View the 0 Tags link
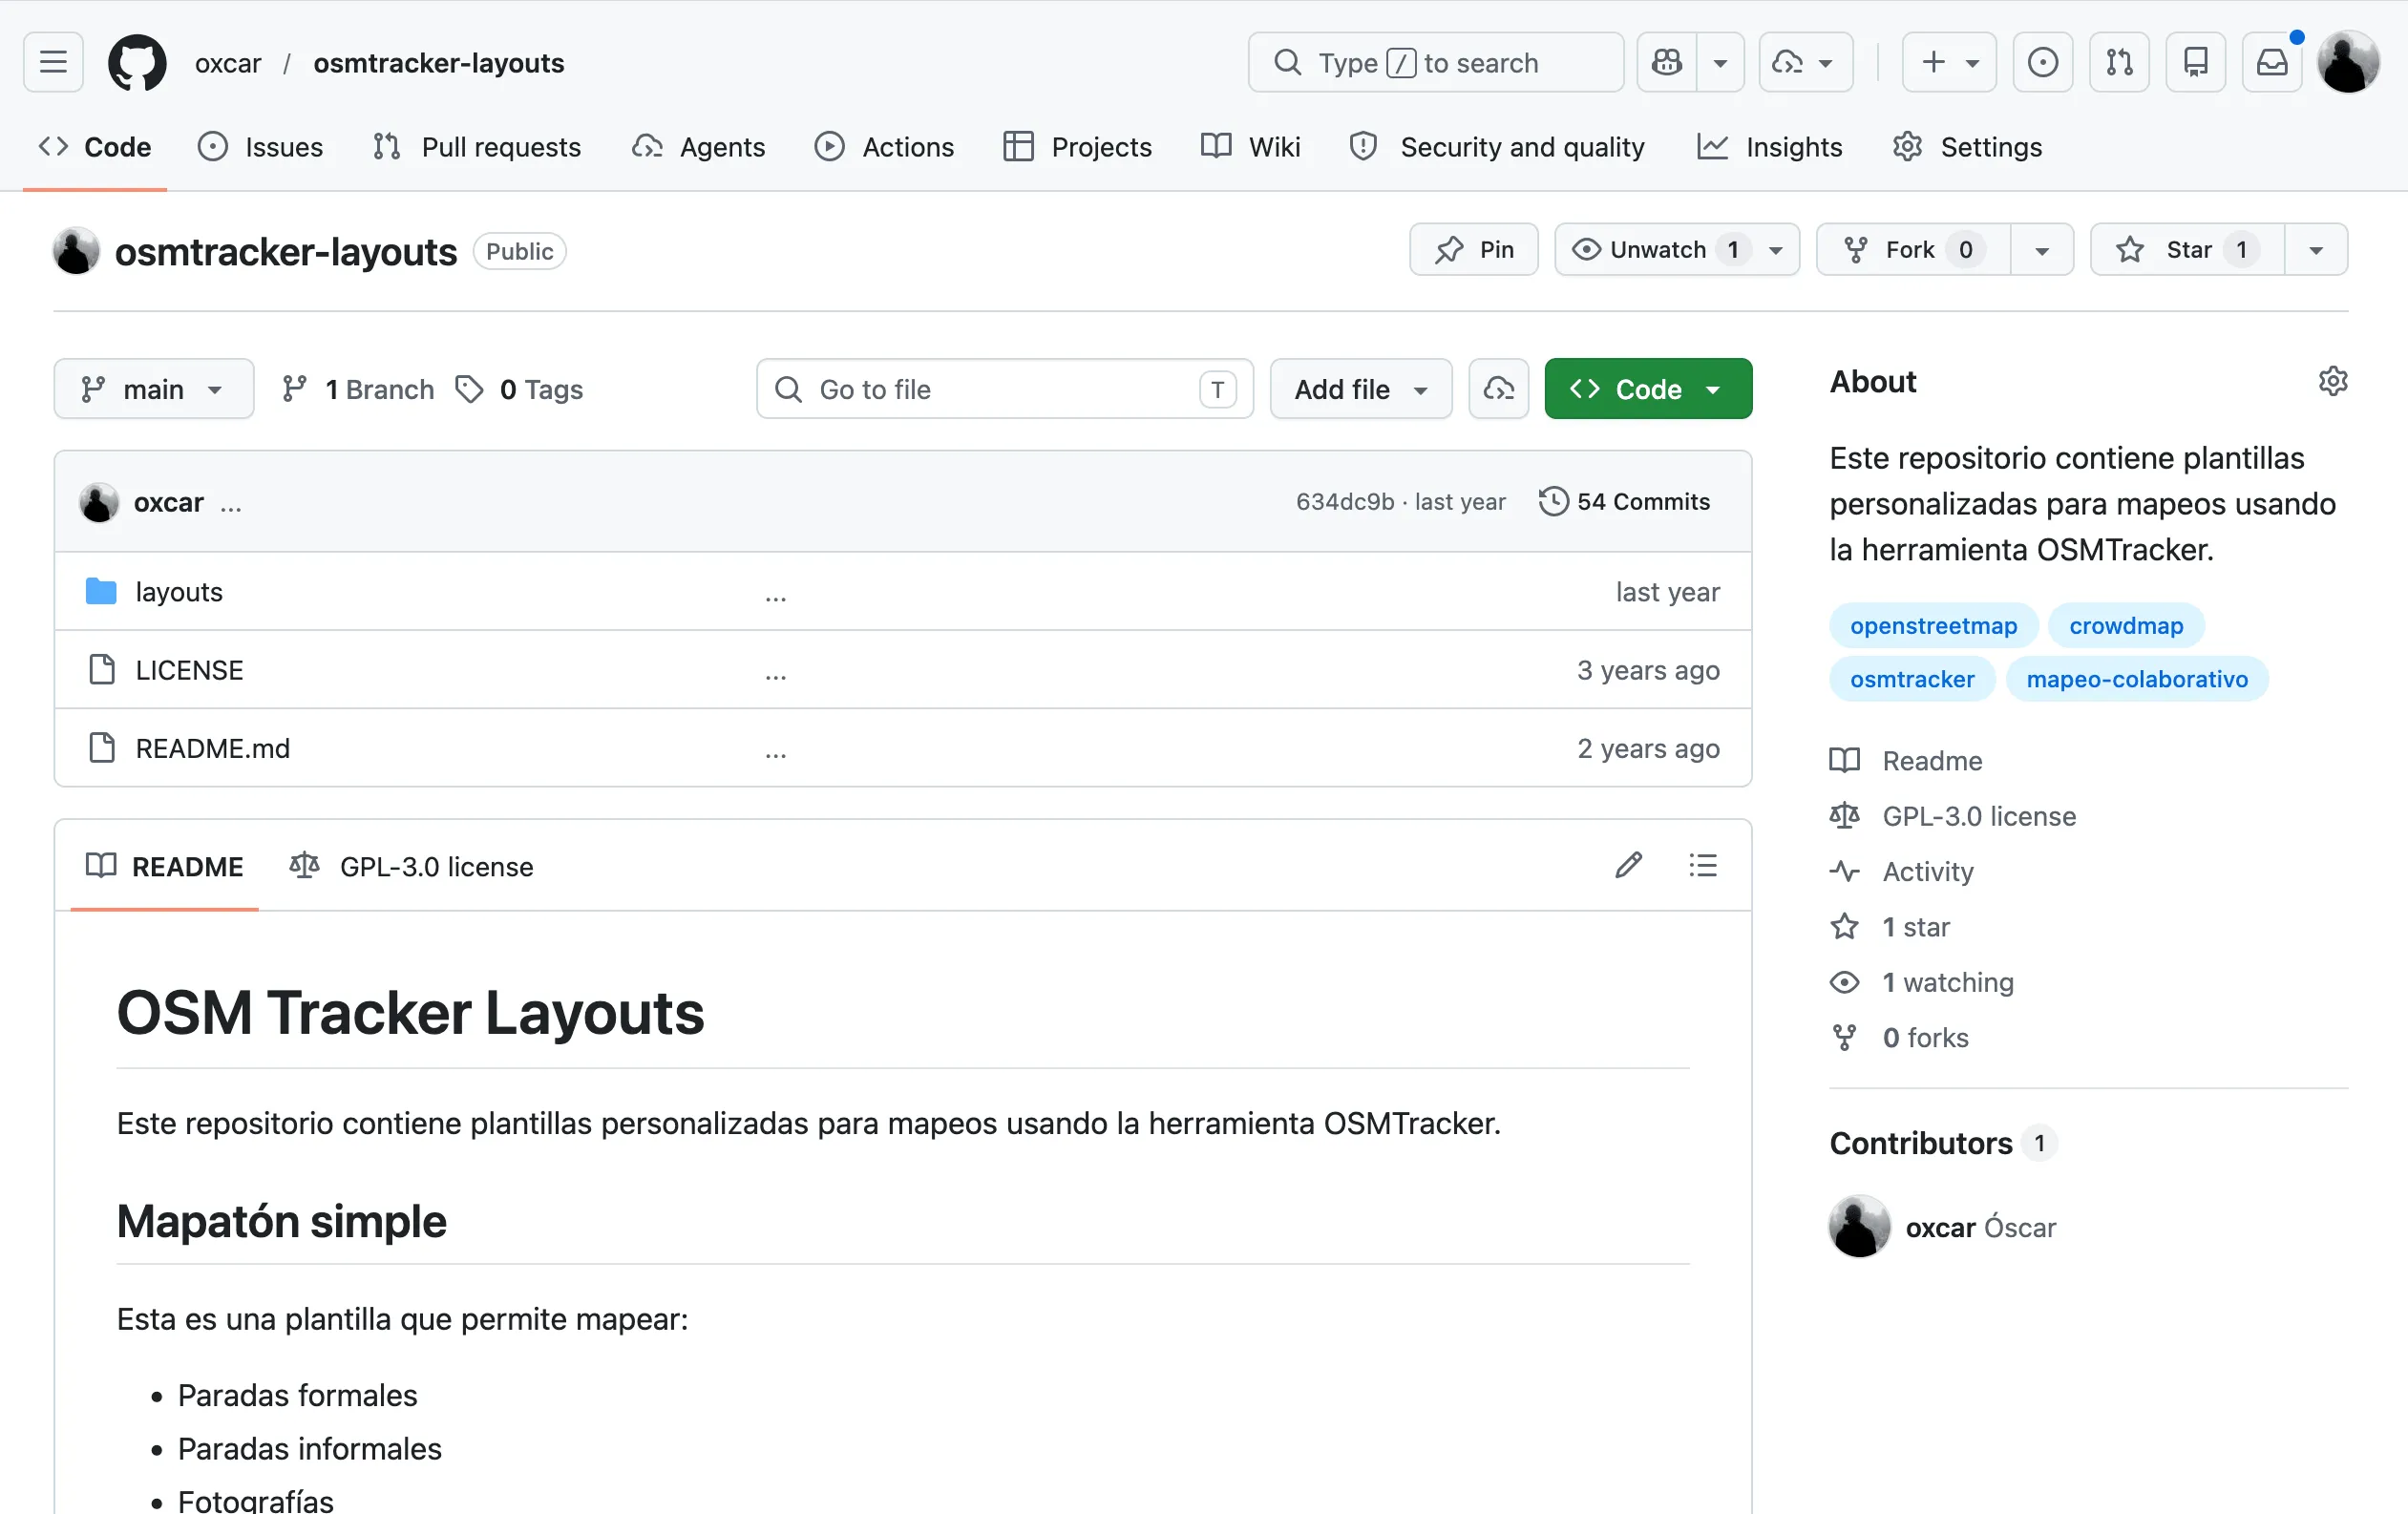 pos(519,389)
